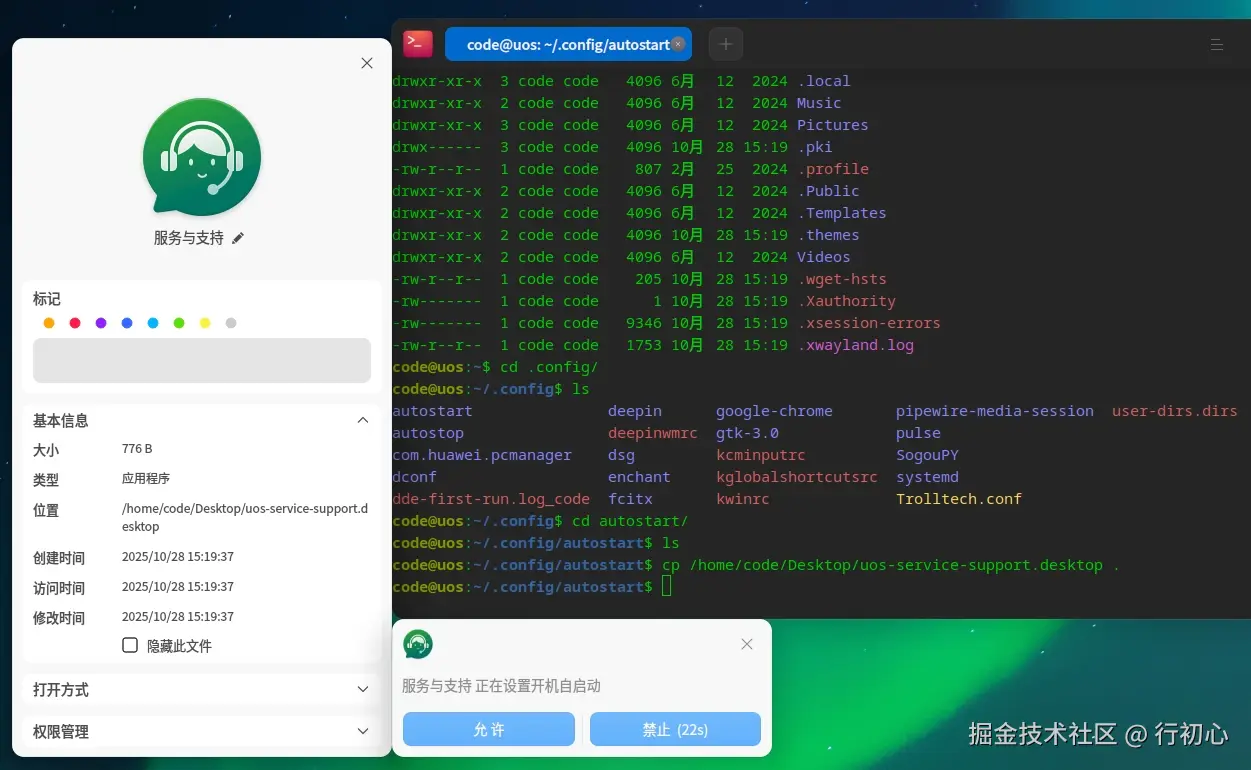Select the blue tag color swatch

click(126, 322)
